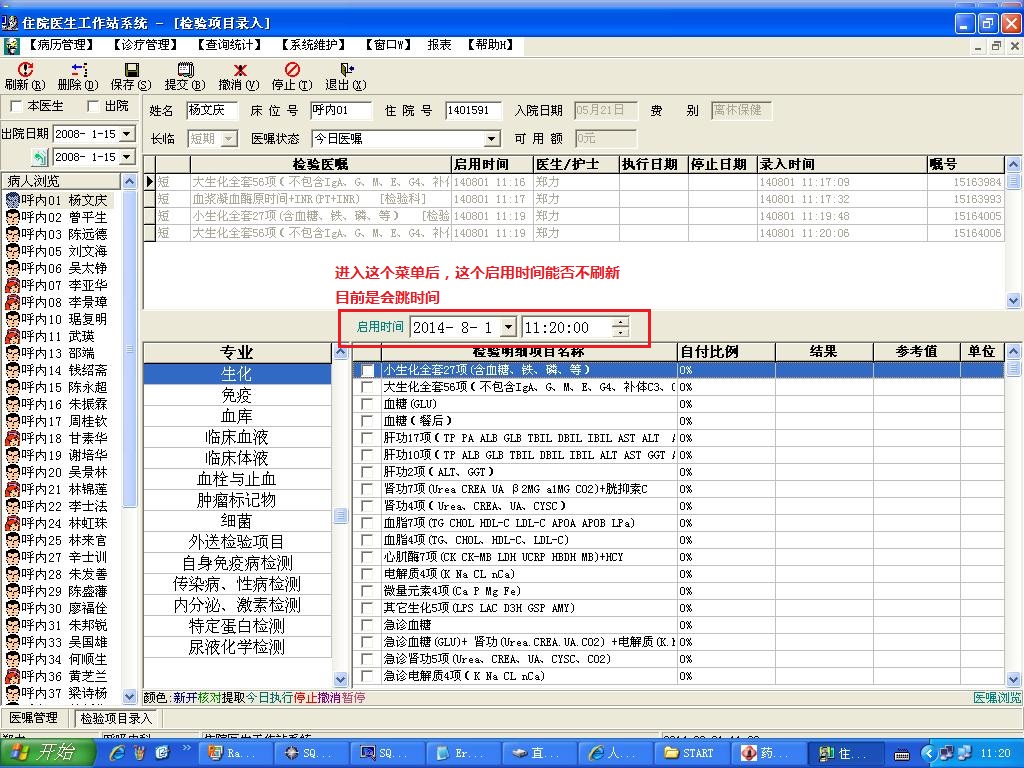Switch to the 医嘱管理 tab
This screenshot has height=768, width=1024.
34,718
